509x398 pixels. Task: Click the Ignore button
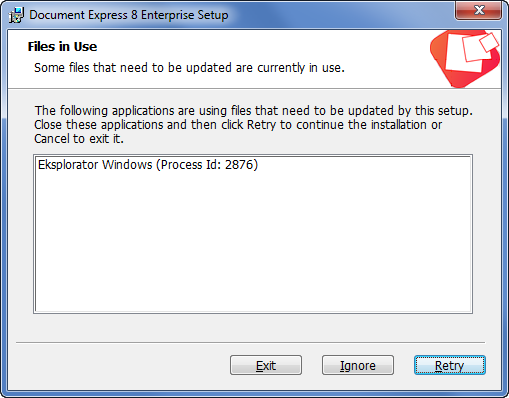(358, 365)
